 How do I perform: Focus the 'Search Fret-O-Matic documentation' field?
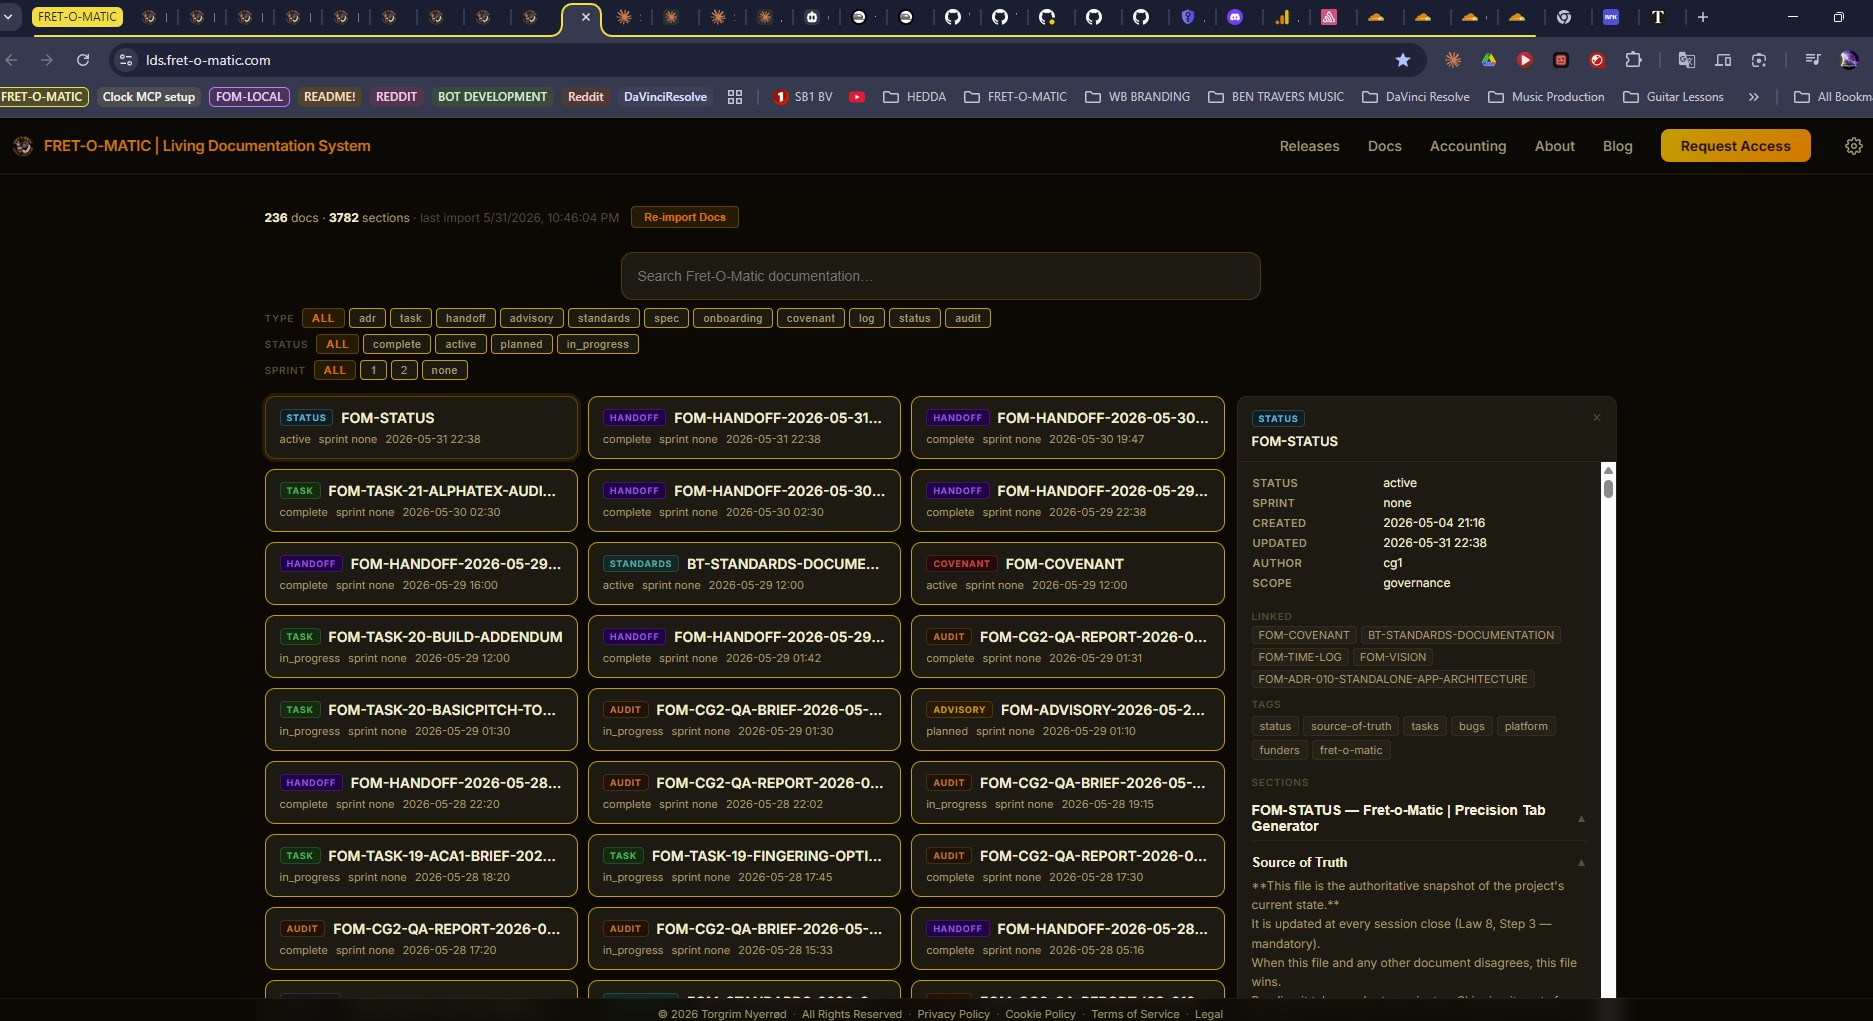940,276
